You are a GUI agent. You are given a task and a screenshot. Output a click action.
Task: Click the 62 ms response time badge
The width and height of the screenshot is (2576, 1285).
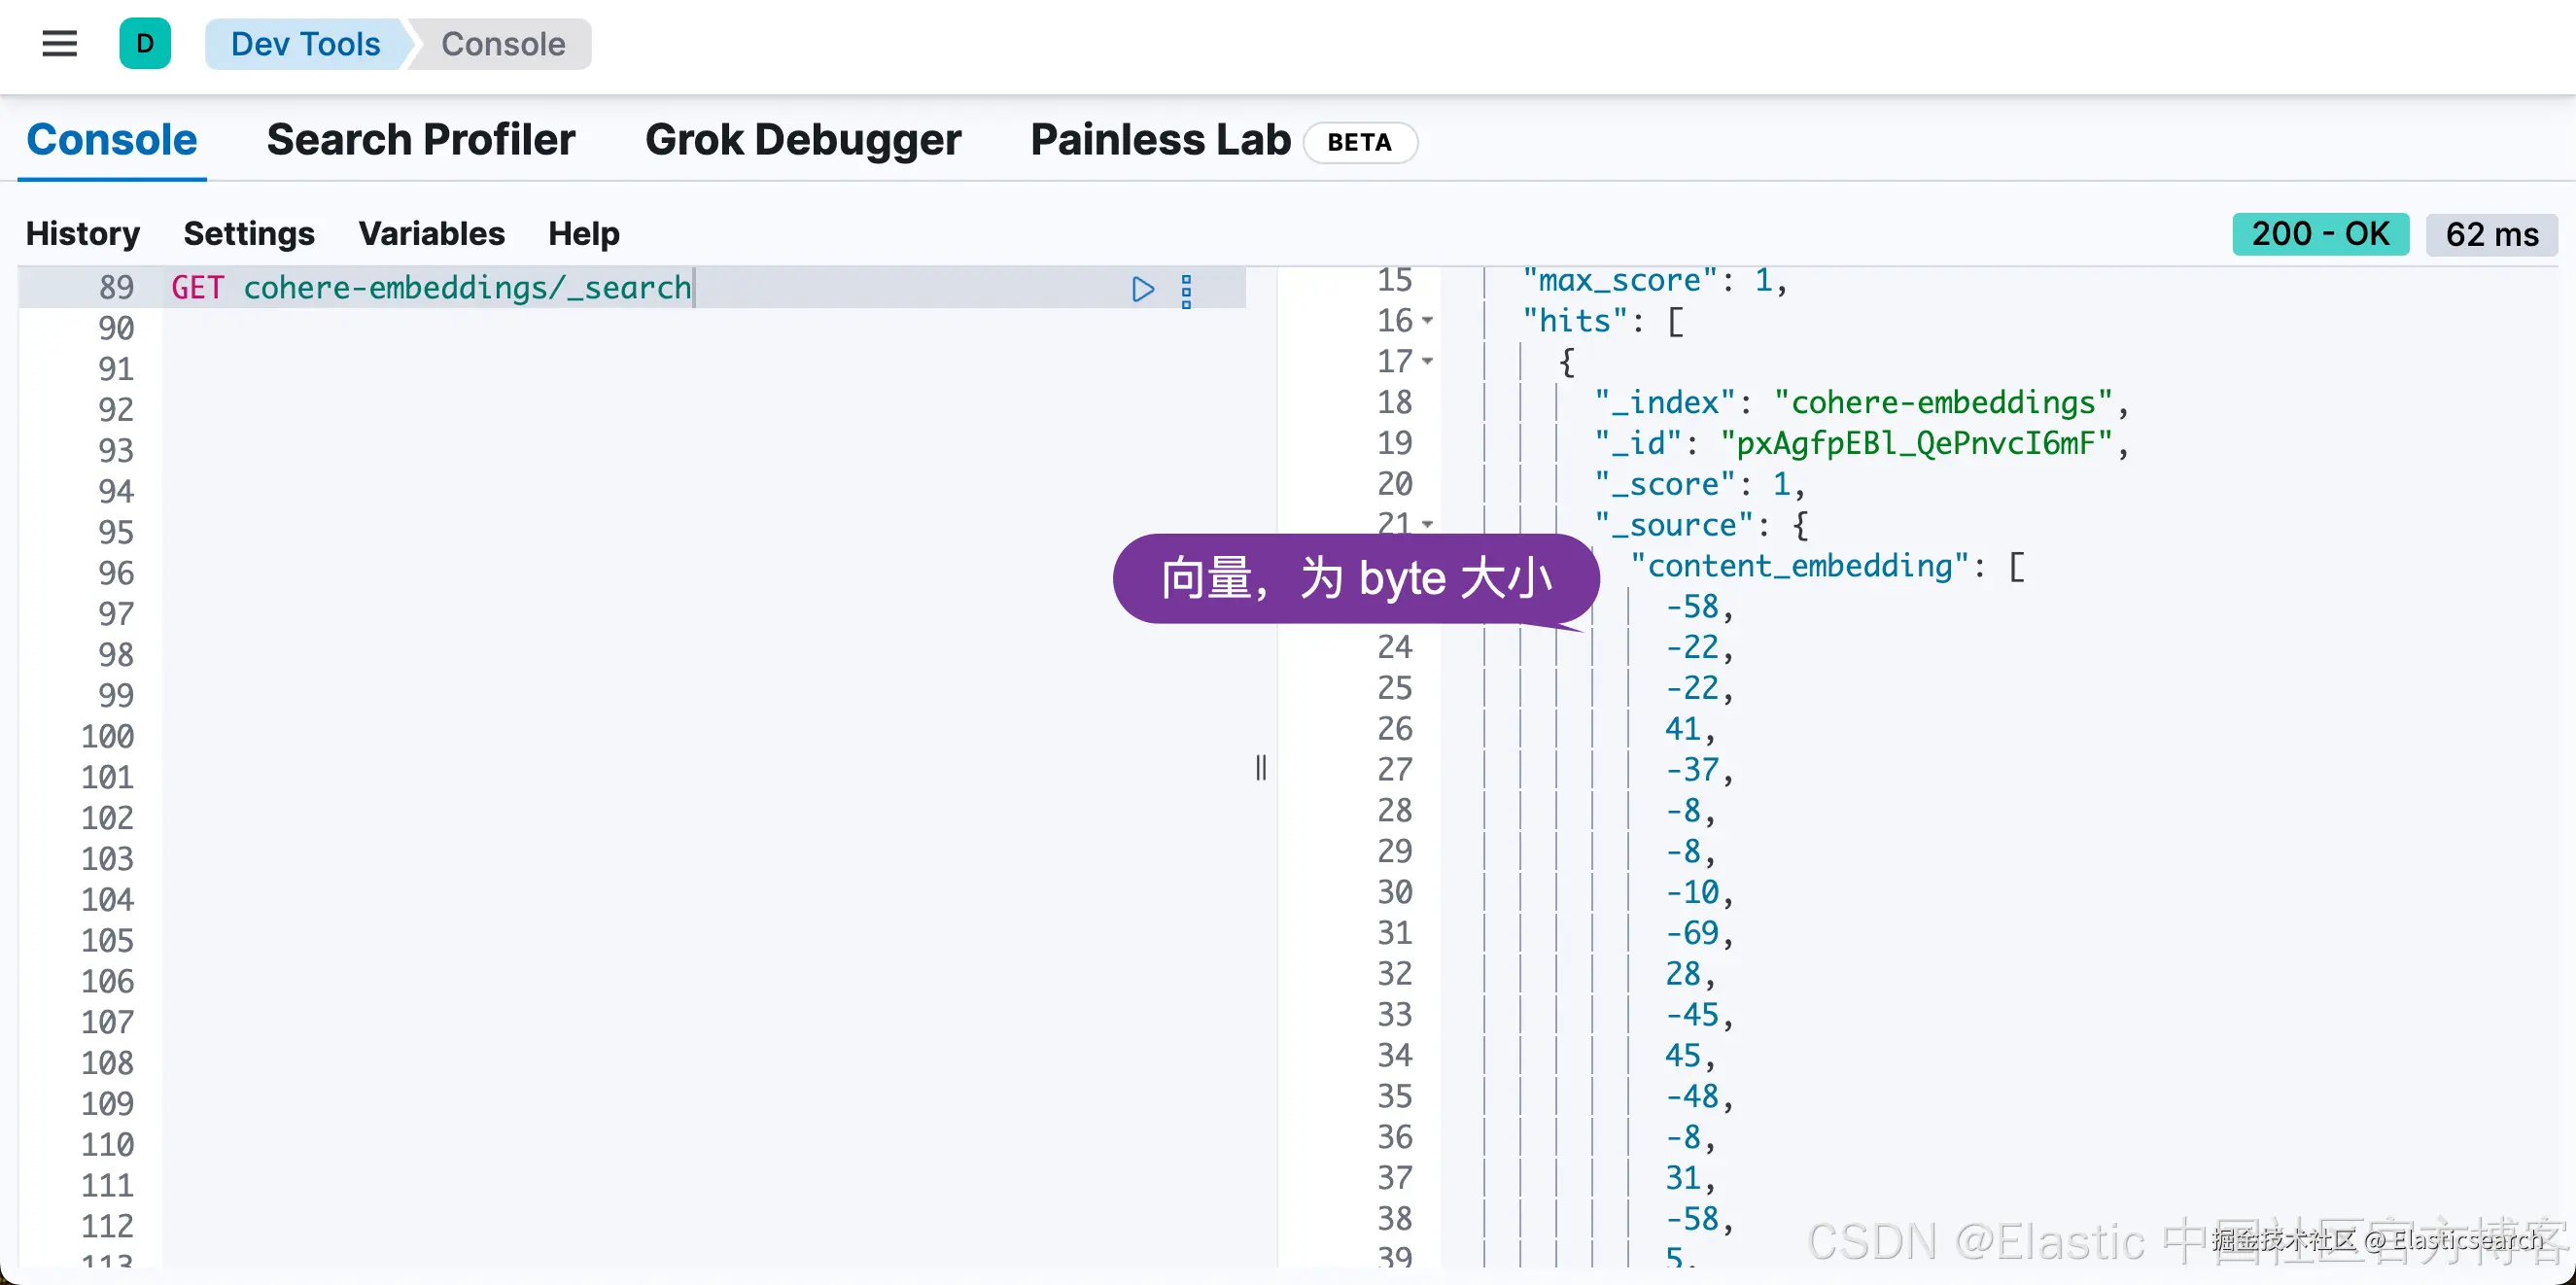click(x=2491, y=234)
